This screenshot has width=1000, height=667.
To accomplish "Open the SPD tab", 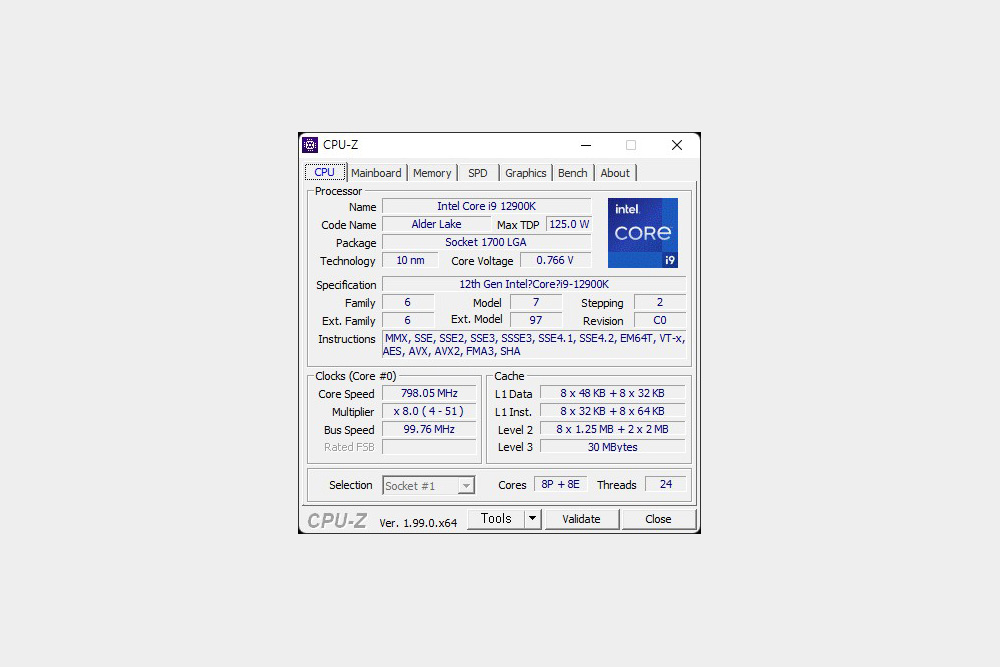I will (x=478, y=173).
